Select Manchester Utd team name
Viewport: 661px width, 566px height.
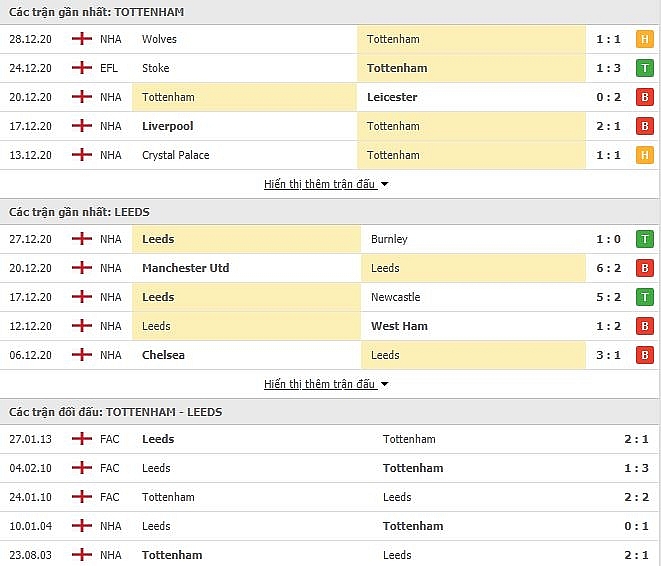(185, 268)
